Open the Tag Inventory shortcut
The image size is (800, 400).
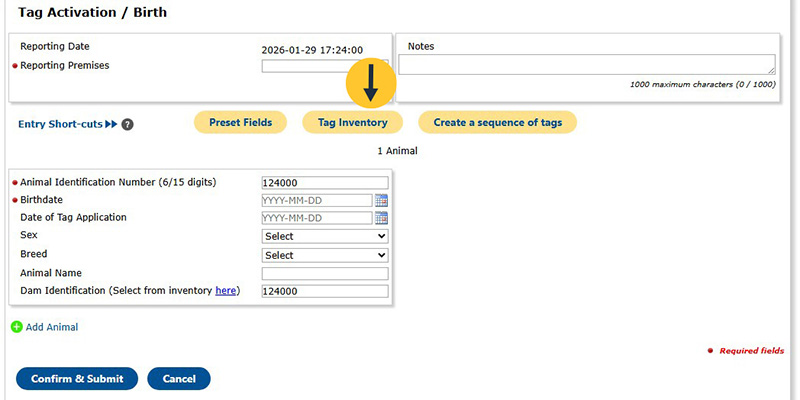[352, 122]
